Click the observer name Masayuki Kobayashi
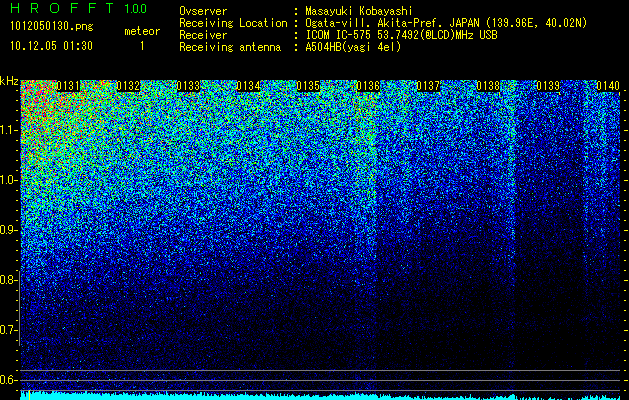Image resolution: width=629 pixels, height=400 pixels. click(x=358, y=11)
